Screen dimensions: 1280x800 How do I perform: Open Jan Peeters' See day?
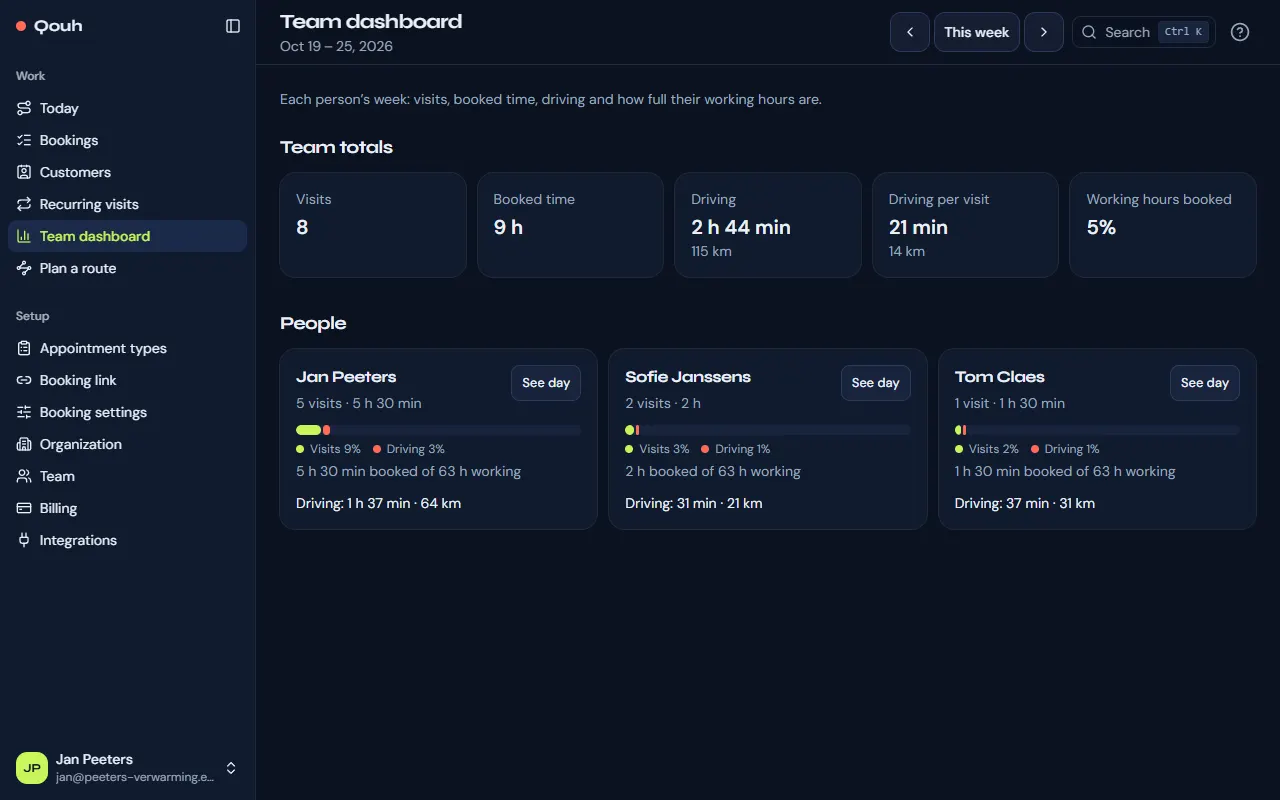coord(546,383)
